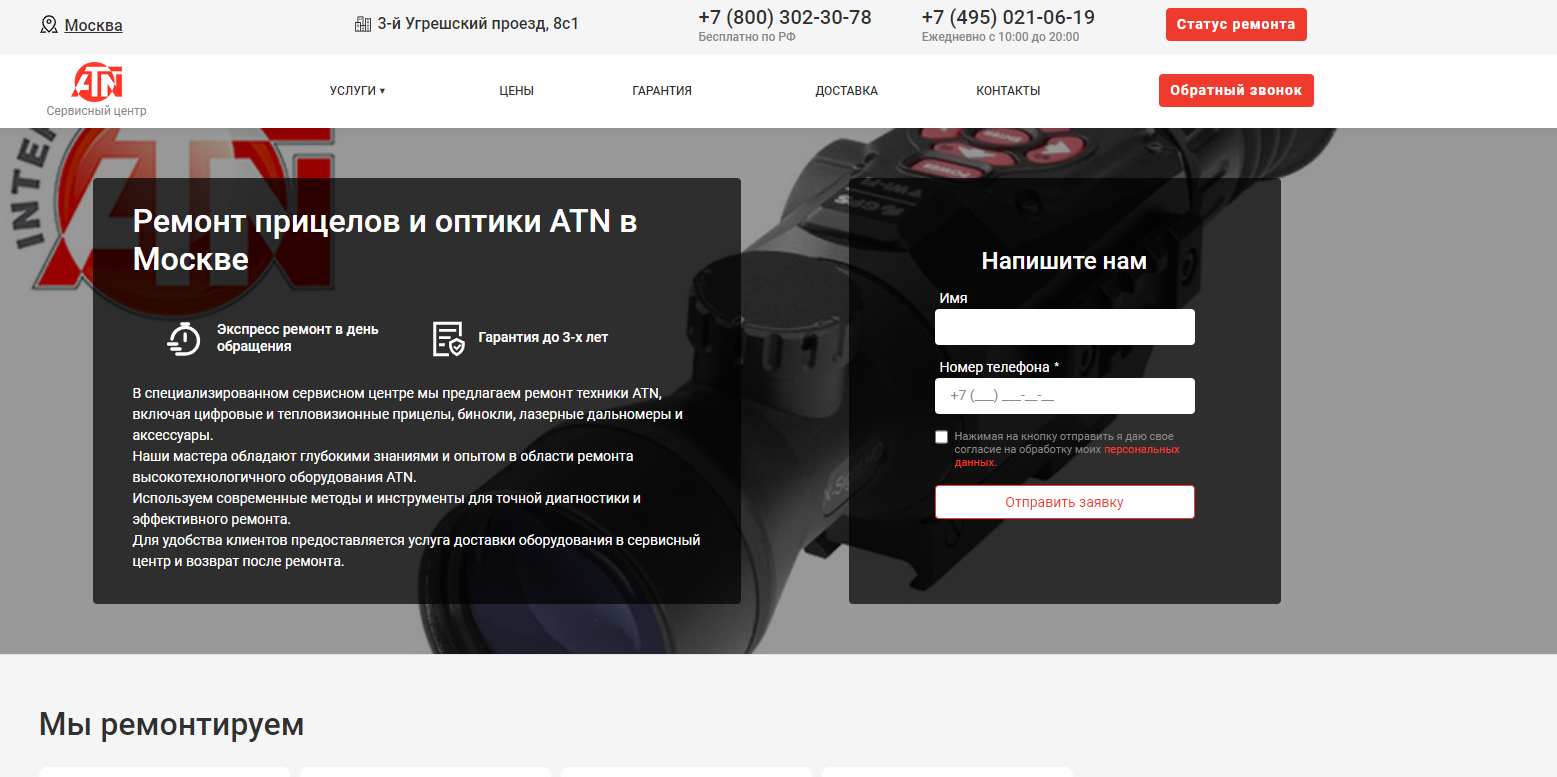Click the express repair stopwatch icon
Screen dimensions: 1557x777
184,338
